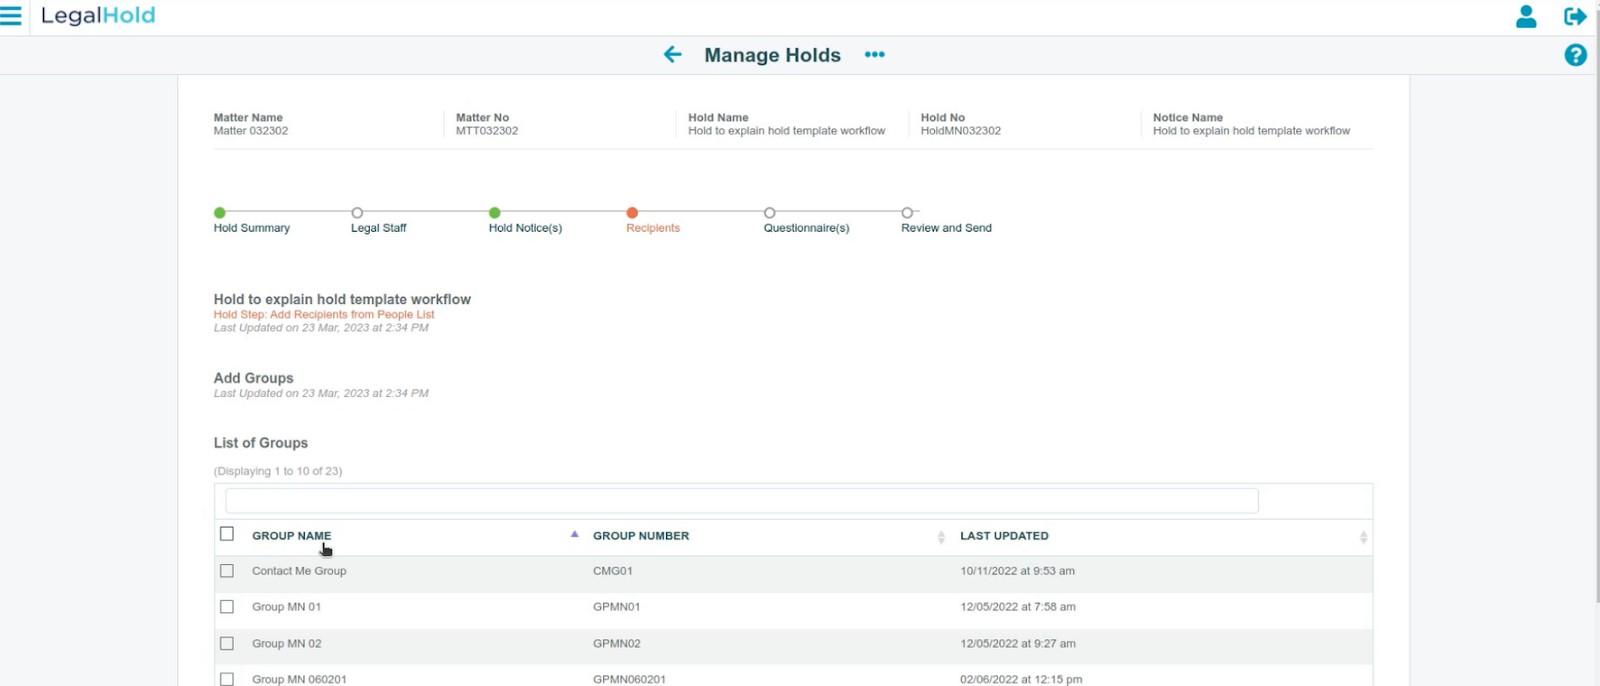Click the '02/06/2022 at 12:15 pm' date

coord(1021,679)
